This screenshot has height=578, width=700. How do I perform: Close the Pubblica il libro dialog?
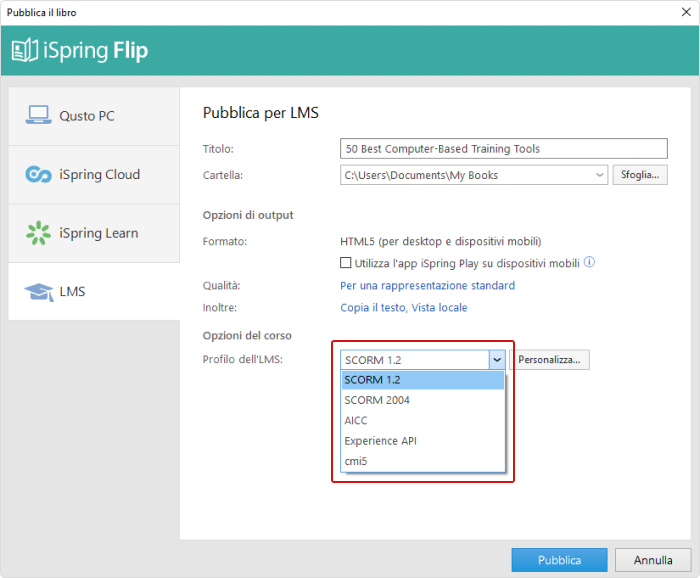click(x=686, y=12)
